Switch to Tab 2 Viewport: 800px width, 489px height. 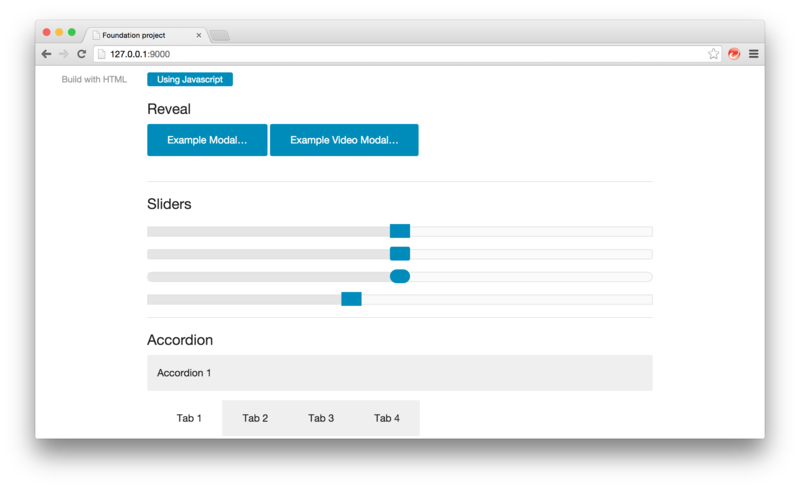pos(255,418)
